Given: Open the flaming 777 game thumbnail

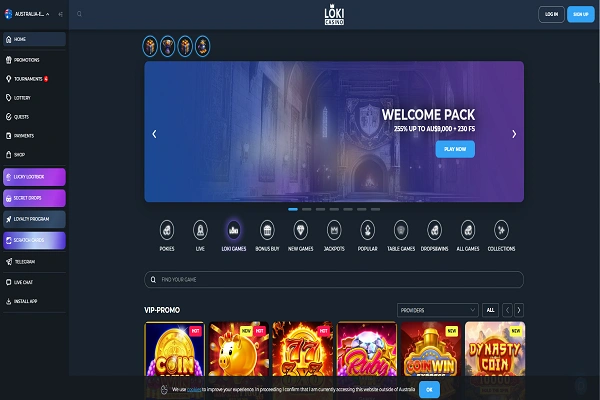Looking at the screenshot, I should 303,349.
